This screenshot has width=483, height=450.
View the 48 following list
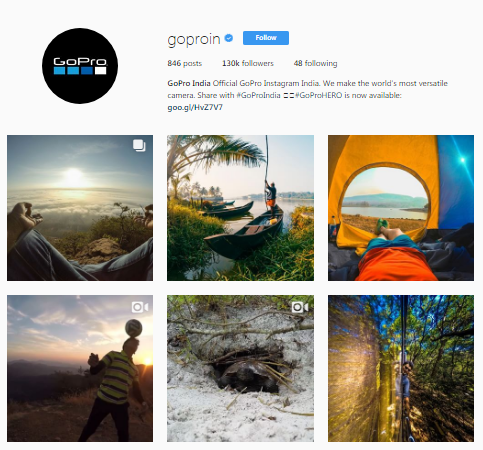pyautogui.click(x=315, y=63)
